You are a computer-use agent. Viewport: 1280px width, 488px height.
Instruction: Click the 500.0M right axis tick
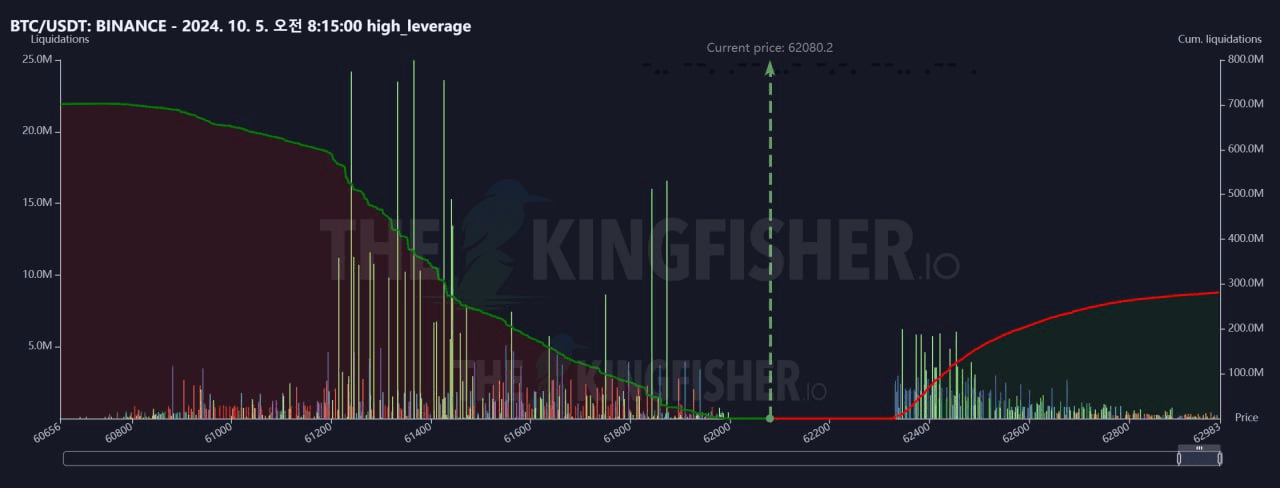click(x=1246, y=193)
